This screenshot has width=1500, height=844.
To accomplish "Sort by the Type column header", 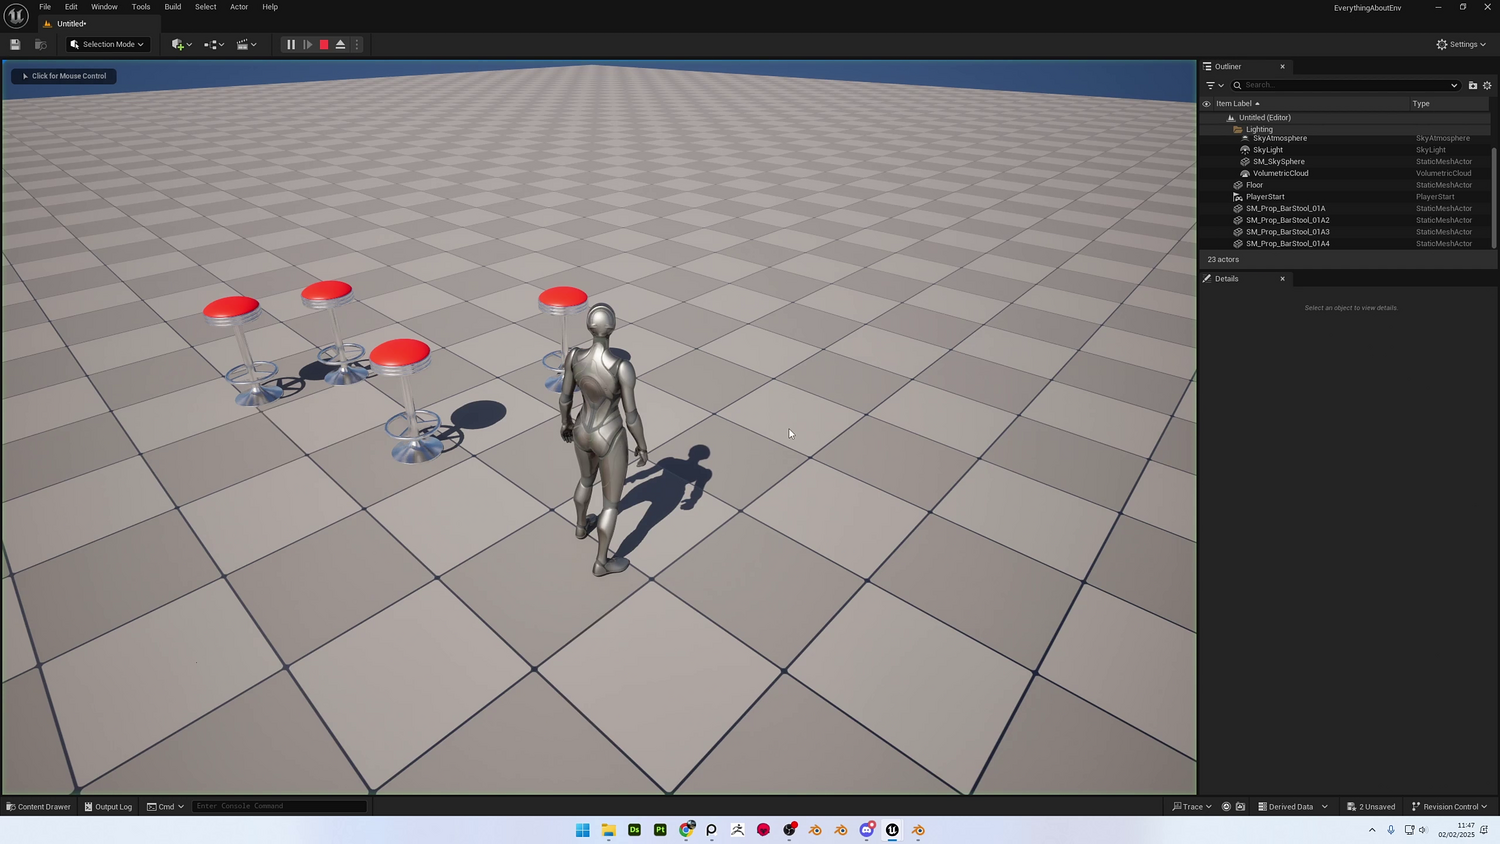I will pyautogui.click(x=1421, y=104).
